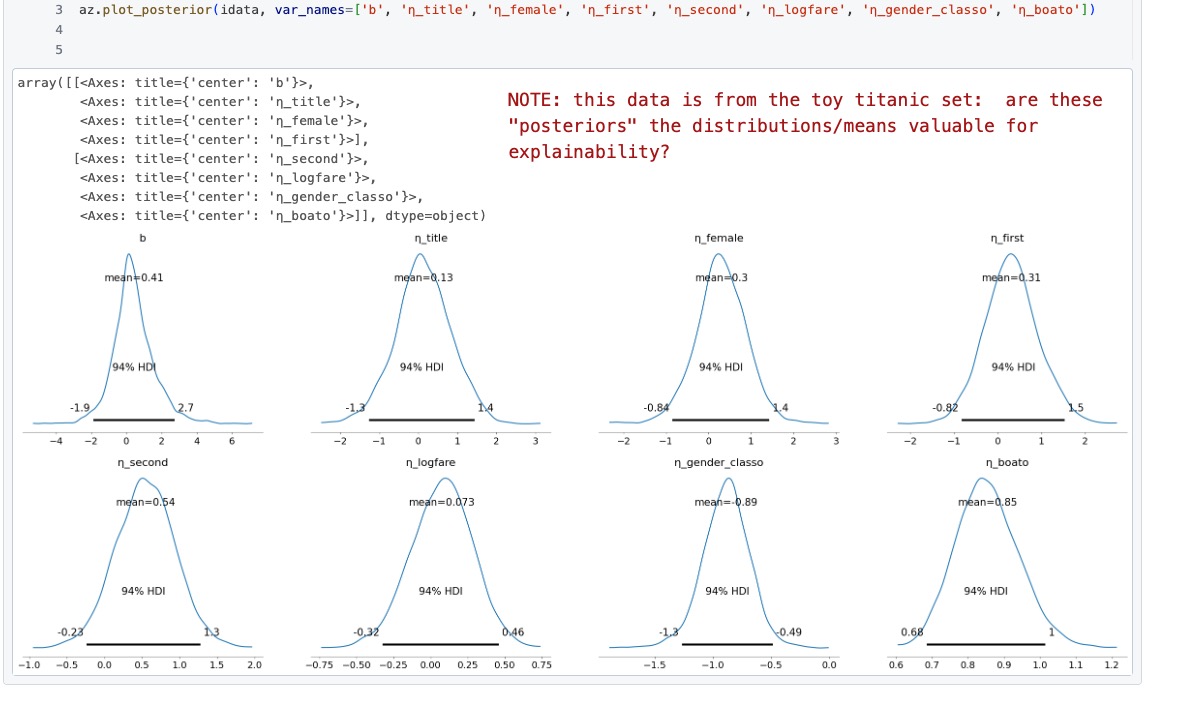This screenshot has height=705, width=1199.
Task: Click the HDI upper bound '1.3' in the η_second plot
Action: pyautogui.click(x=212, y=632)
